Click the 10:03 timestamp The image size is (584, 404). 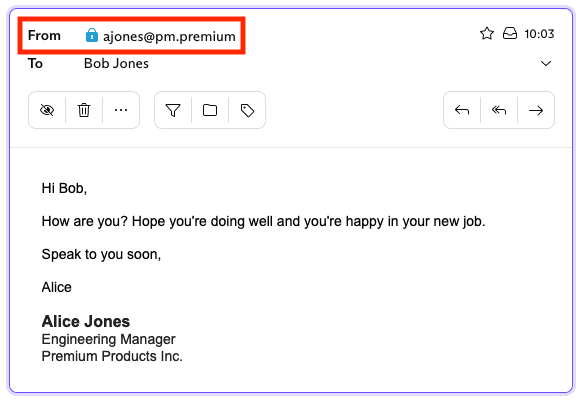point(539,34)
